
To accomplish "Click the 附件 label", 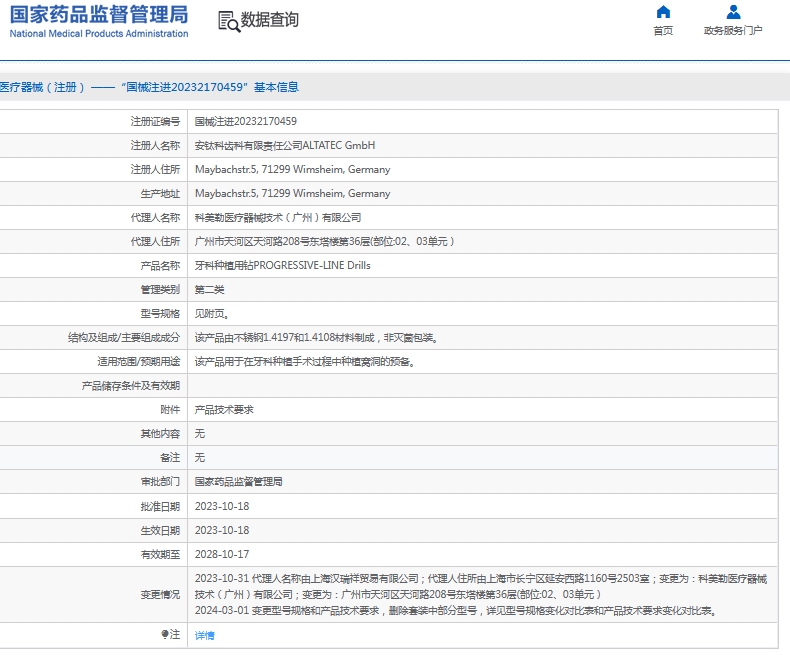I will [170, 410].
